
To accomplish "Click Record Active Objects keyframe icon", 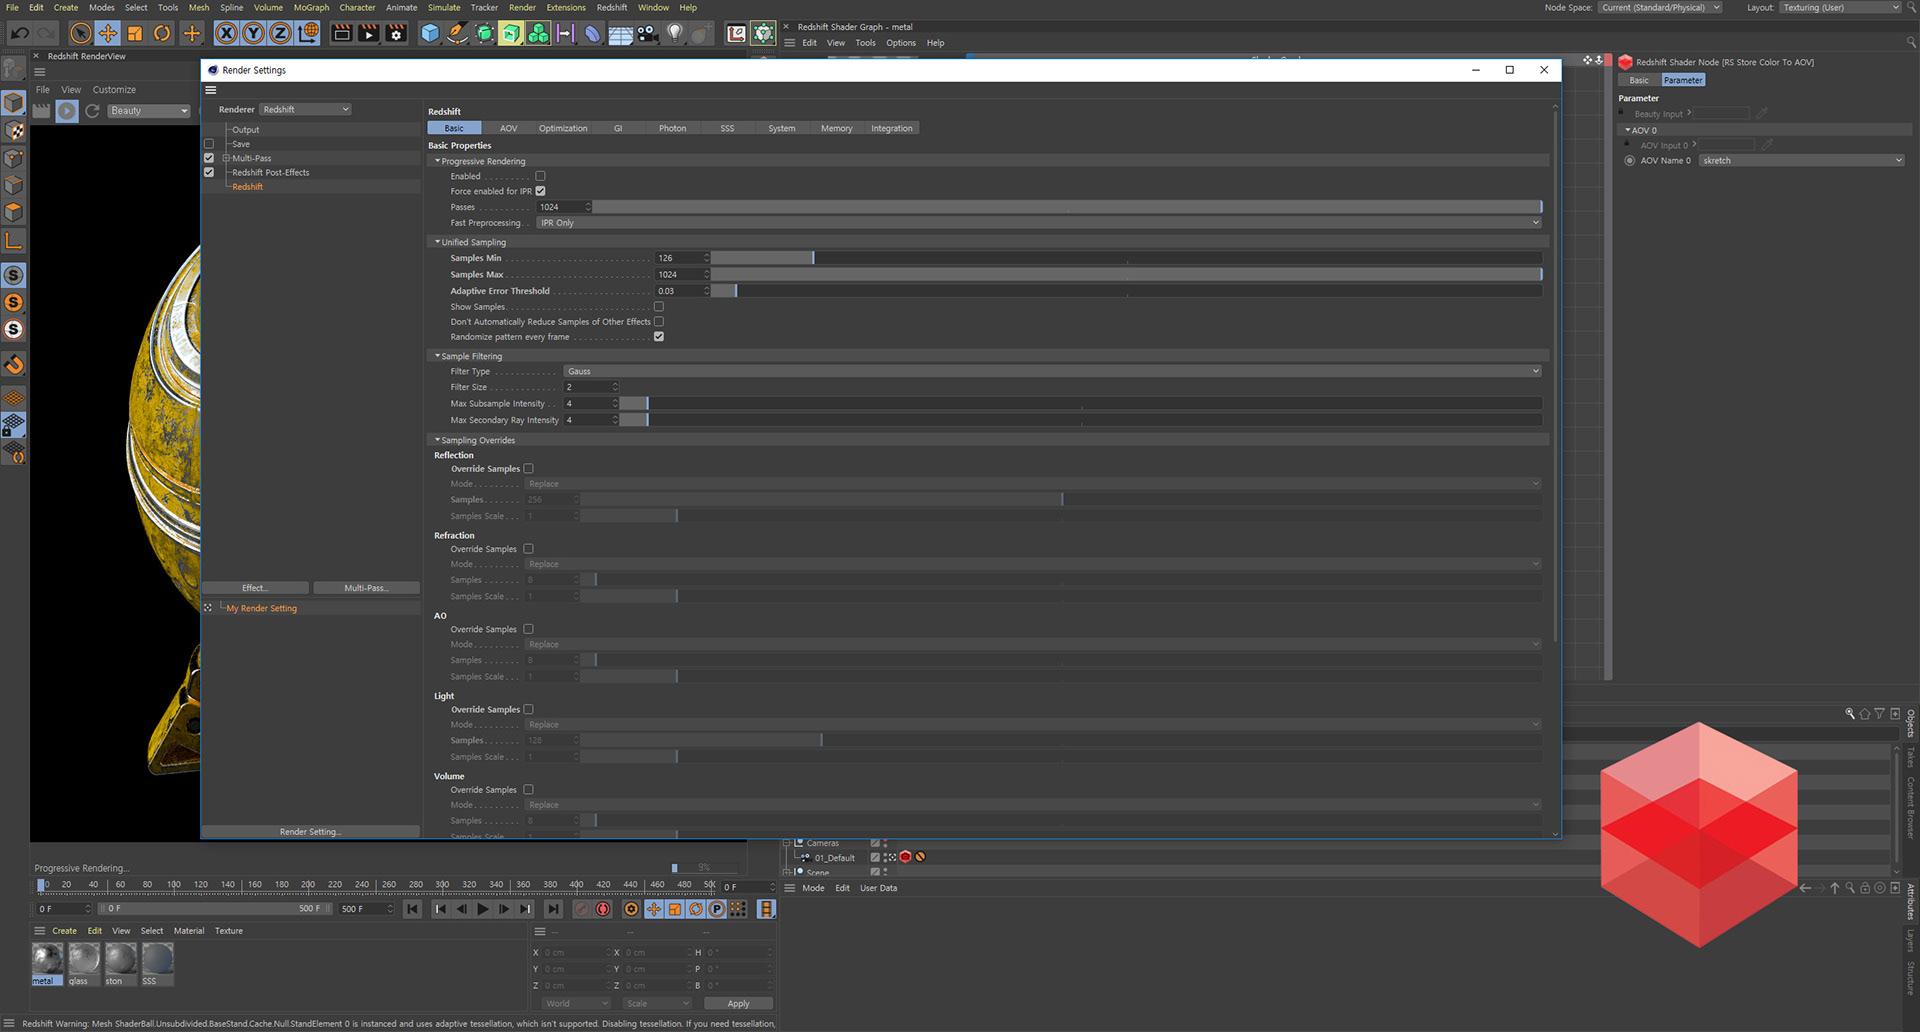I will (x=581, y=909).
